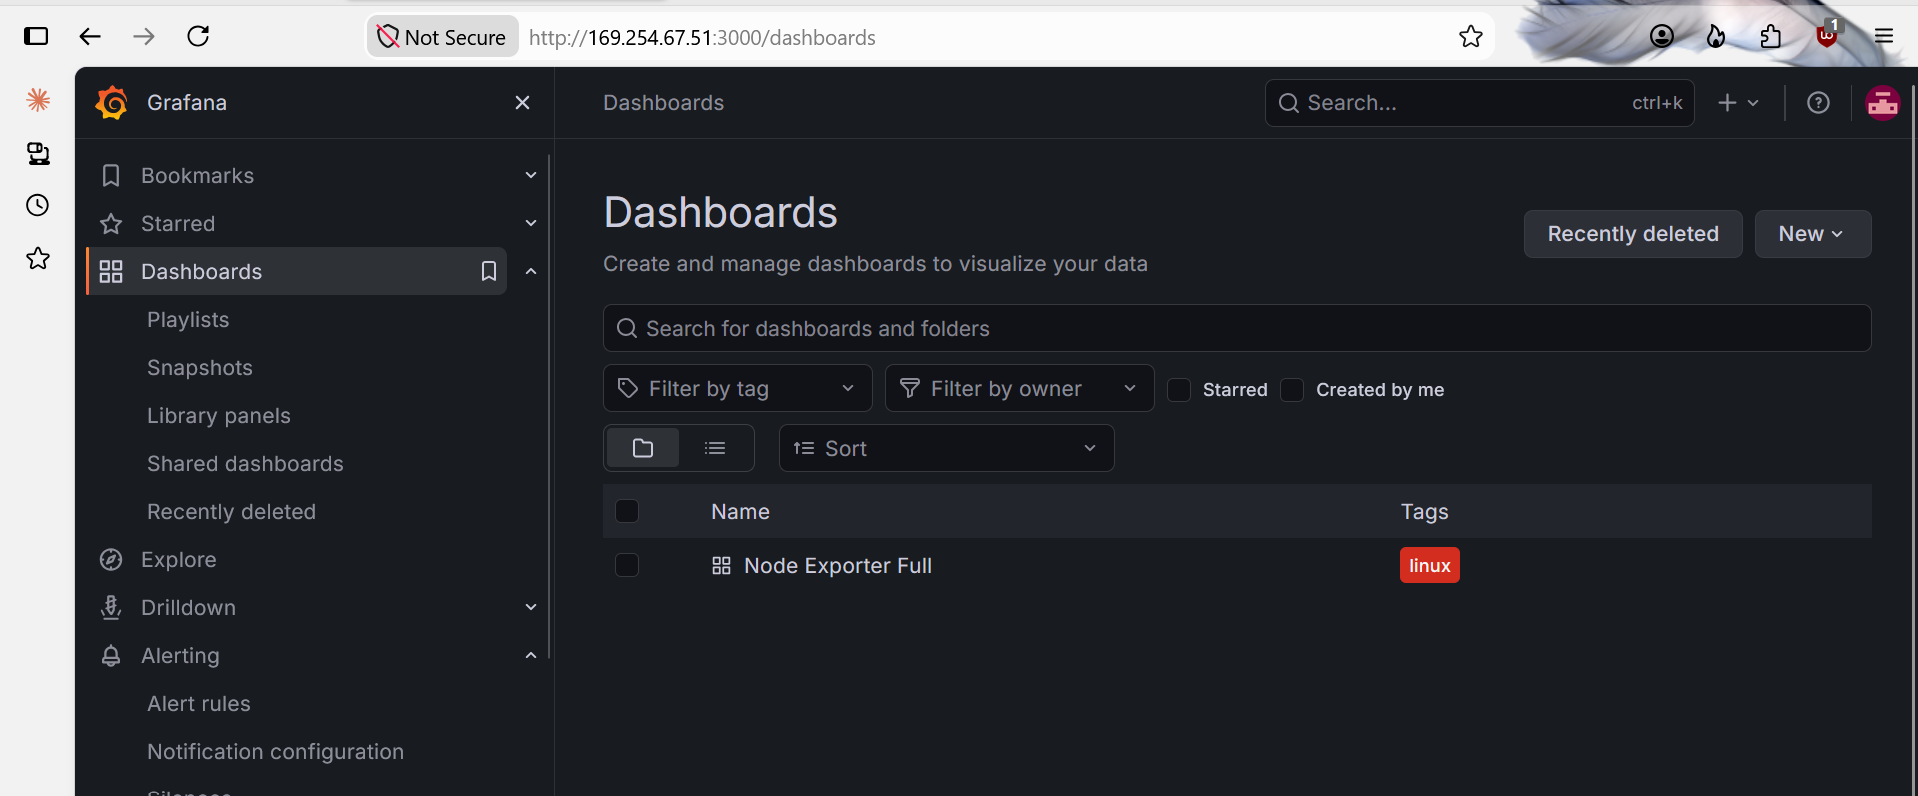Click the browser history clock icon
This screenshot has width=1918, height=796.
click(x=38, y=205)
